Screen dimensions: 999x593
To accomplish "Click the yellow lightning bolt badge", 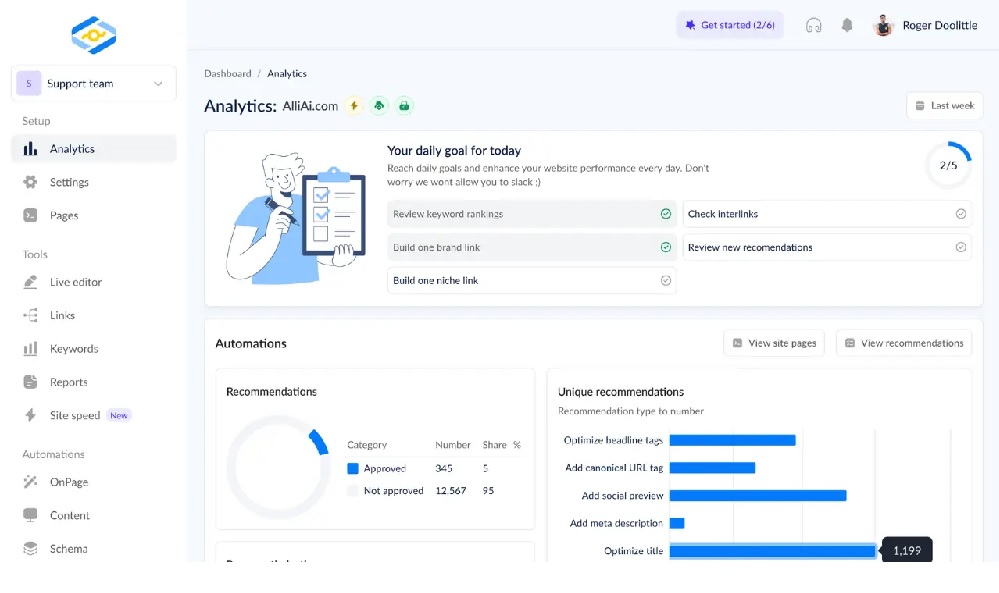I will point(354,106).
